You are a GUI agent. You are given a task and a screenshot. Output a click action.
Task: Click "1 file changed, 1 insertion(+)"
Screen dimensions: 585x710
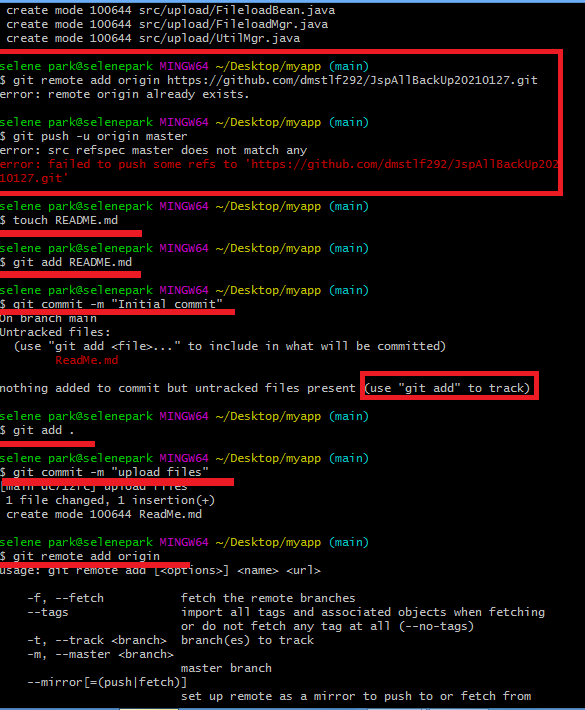[110, 500]
